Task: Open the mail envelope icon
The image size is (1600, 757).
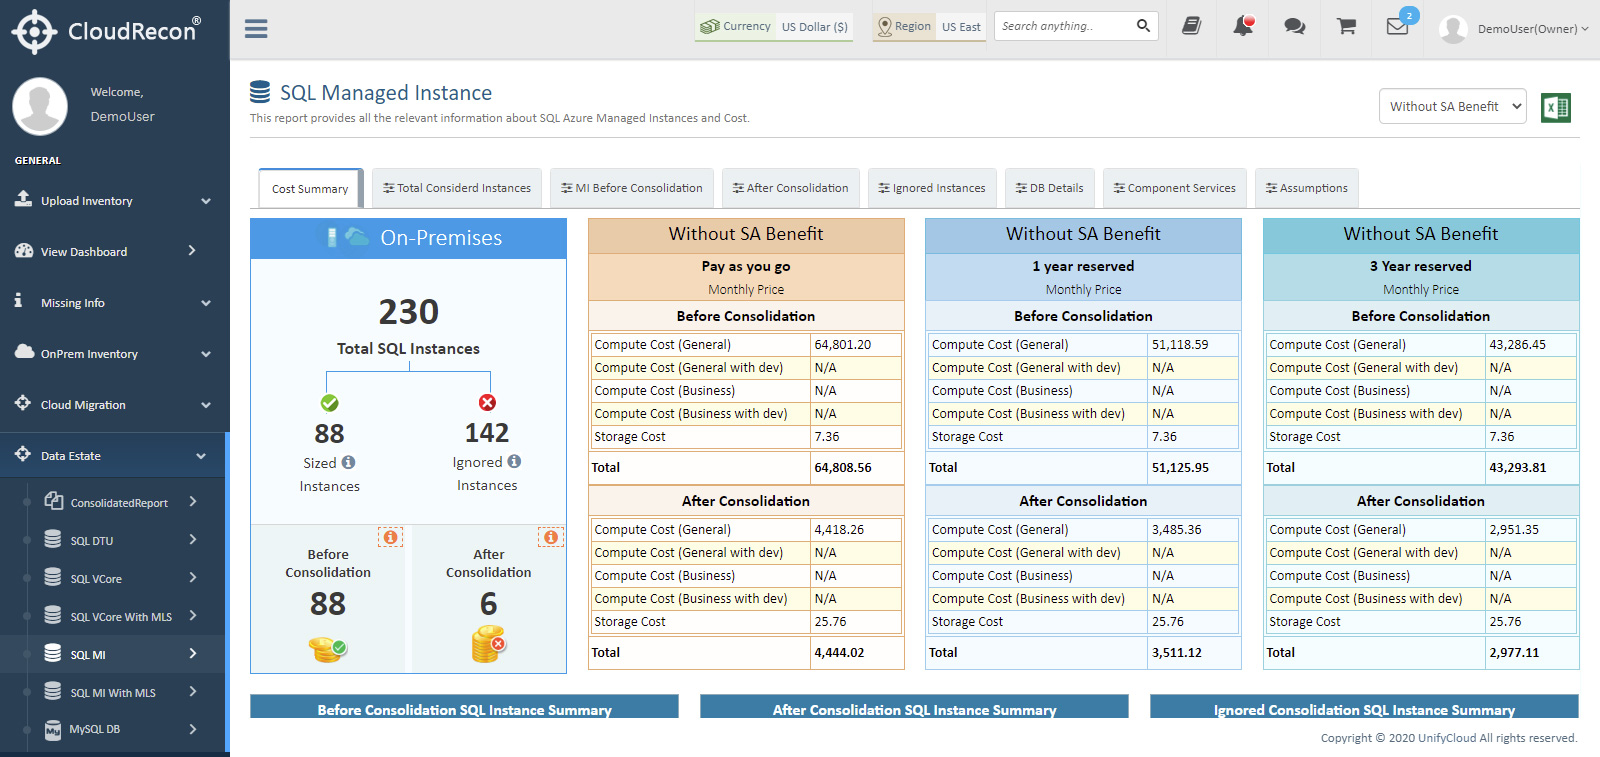Action: click(x=1398, y=26)
